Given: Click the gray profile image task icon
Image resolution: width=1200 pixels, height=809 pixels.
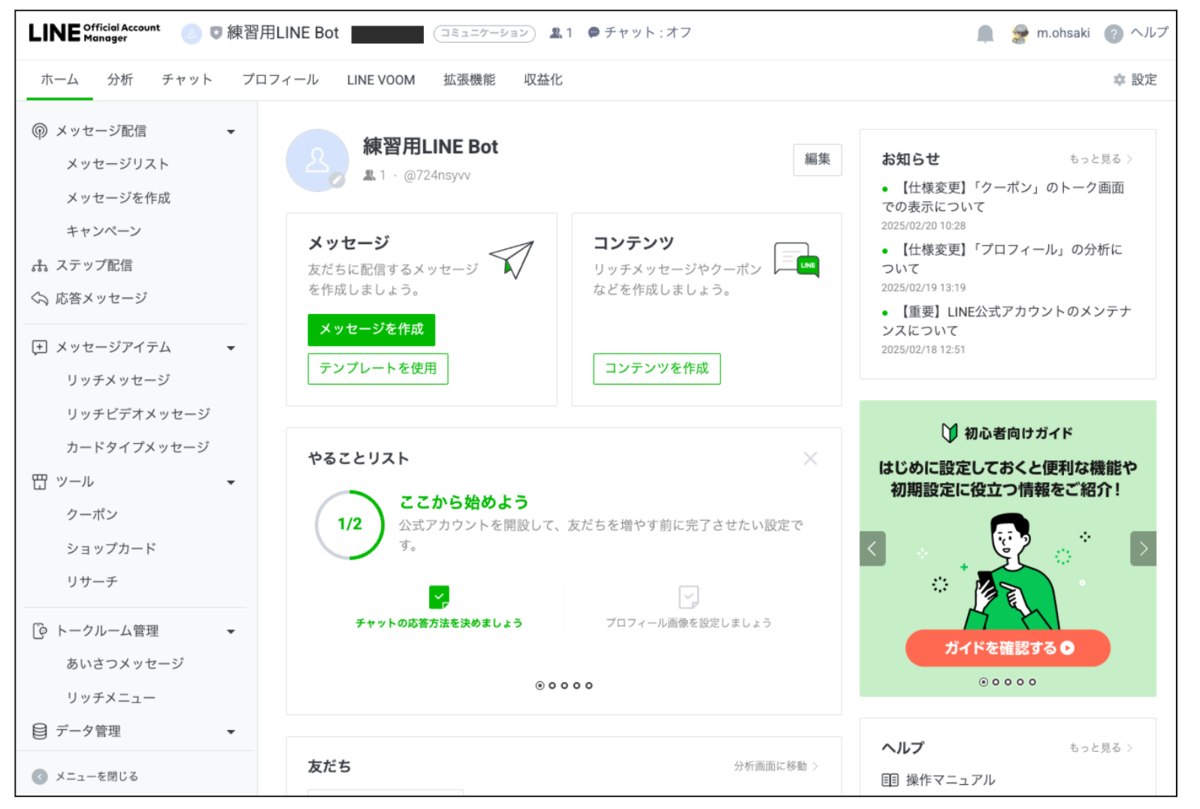Looking at the screenshot, I should tap(688, 597).
